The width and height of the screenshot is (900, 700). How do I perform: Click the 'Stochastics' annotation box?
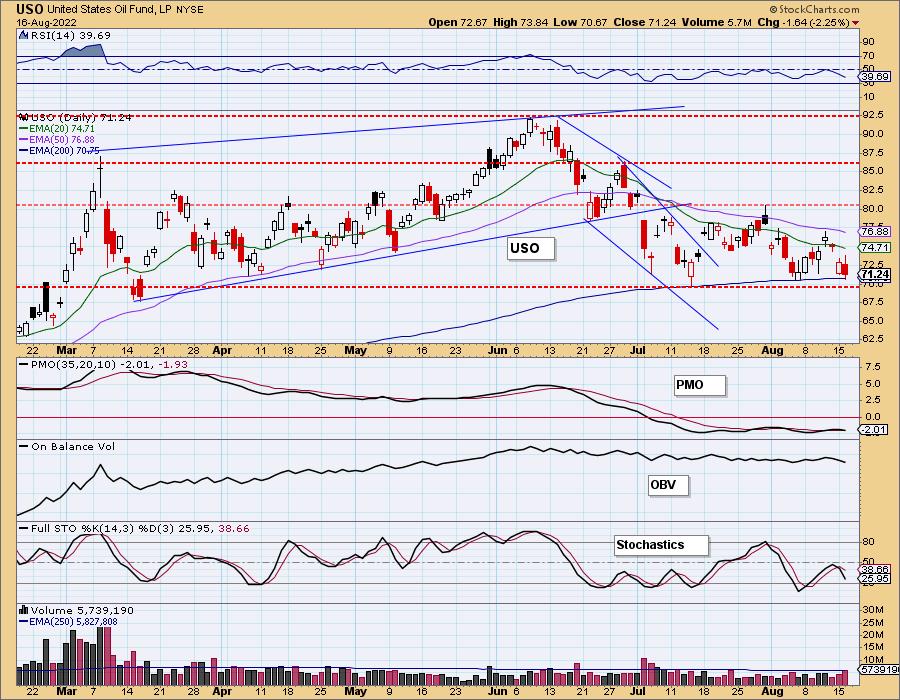pos(661,545)
